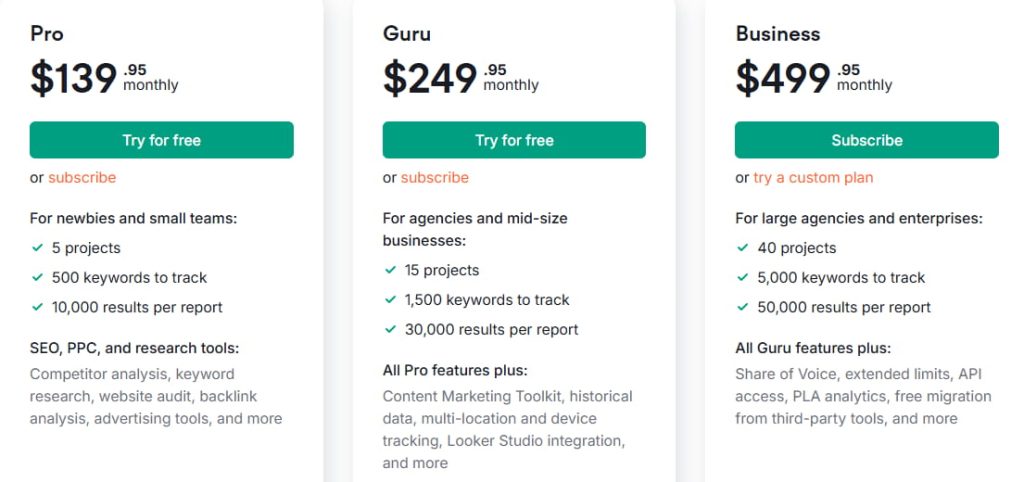Click the checkmark beside 10,000 results per report
The height and width of the screenshot is (482, 1024).
click(37, 307)
